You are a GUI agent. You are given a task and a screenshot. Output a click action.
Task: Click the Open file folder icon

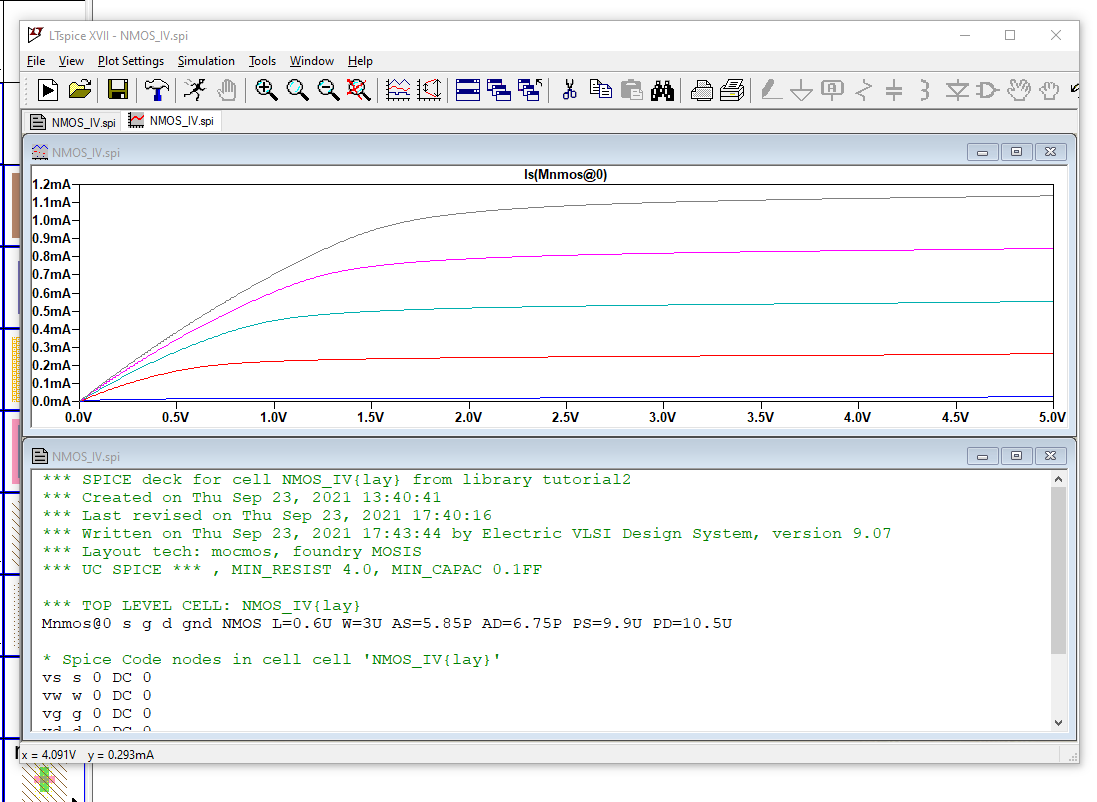click(x=80, y=90)
